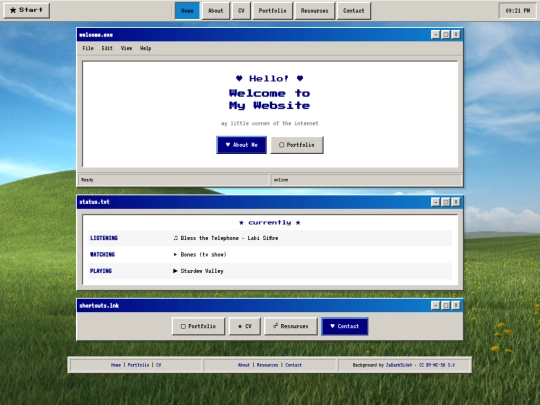Open the ZaDarkSide background credit link
Image resolution: width=540 pixels, height=405 pixels.
pos(399,365)
